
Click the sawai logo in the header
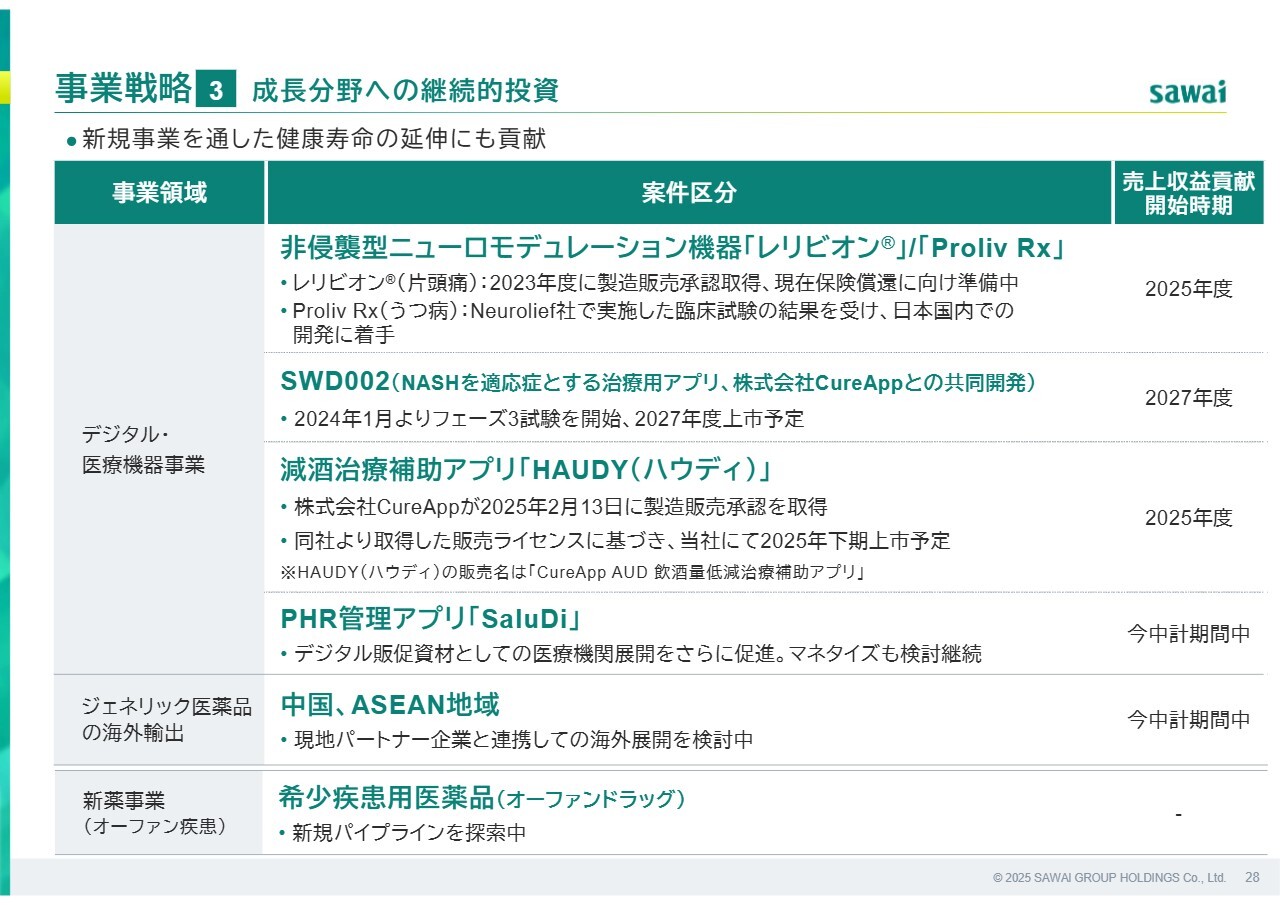(x=1186, y=92)
